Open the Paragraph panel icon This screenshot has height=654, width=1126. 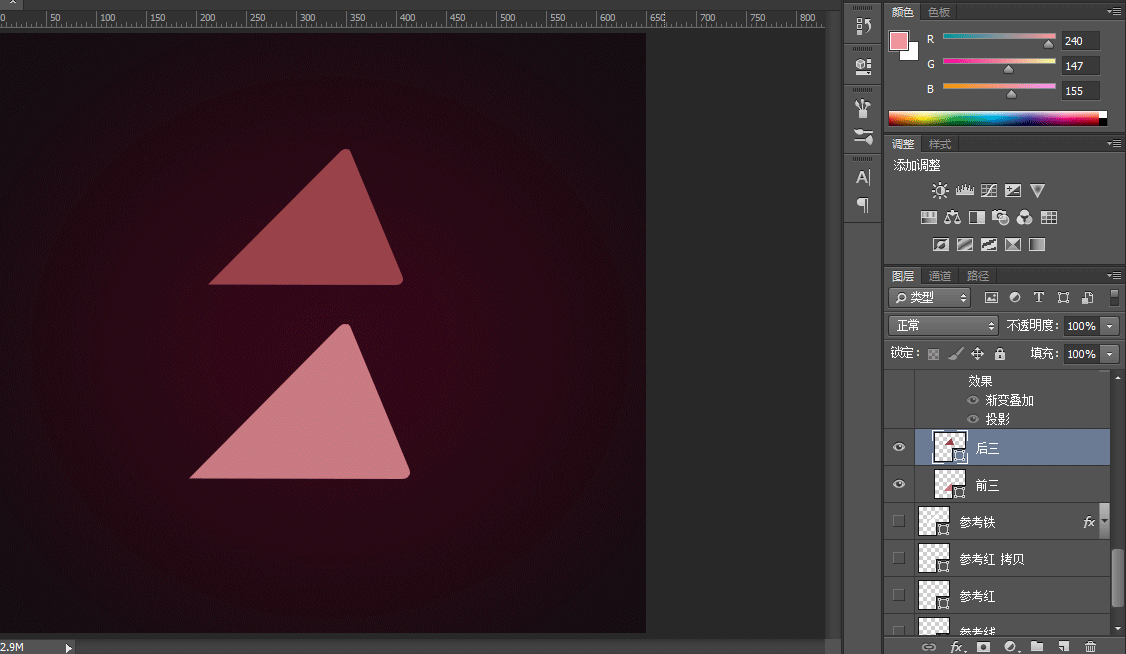(863, 205)
